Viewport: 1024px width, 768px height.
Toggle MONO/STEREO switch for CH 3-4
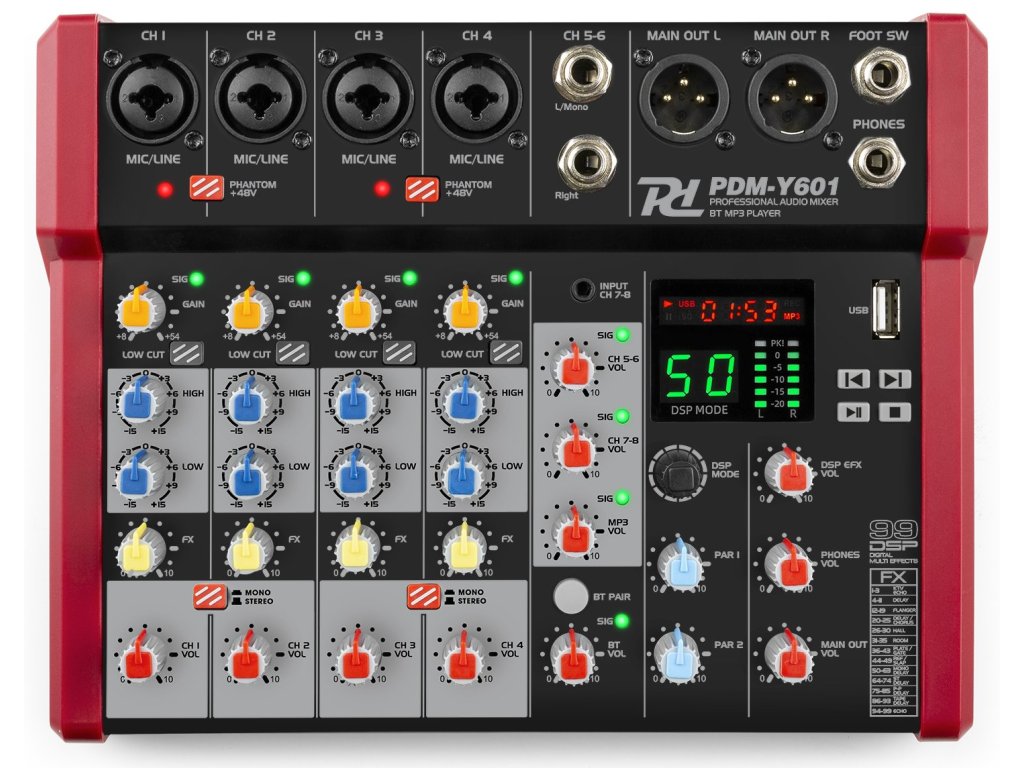(x=424, y=596)
